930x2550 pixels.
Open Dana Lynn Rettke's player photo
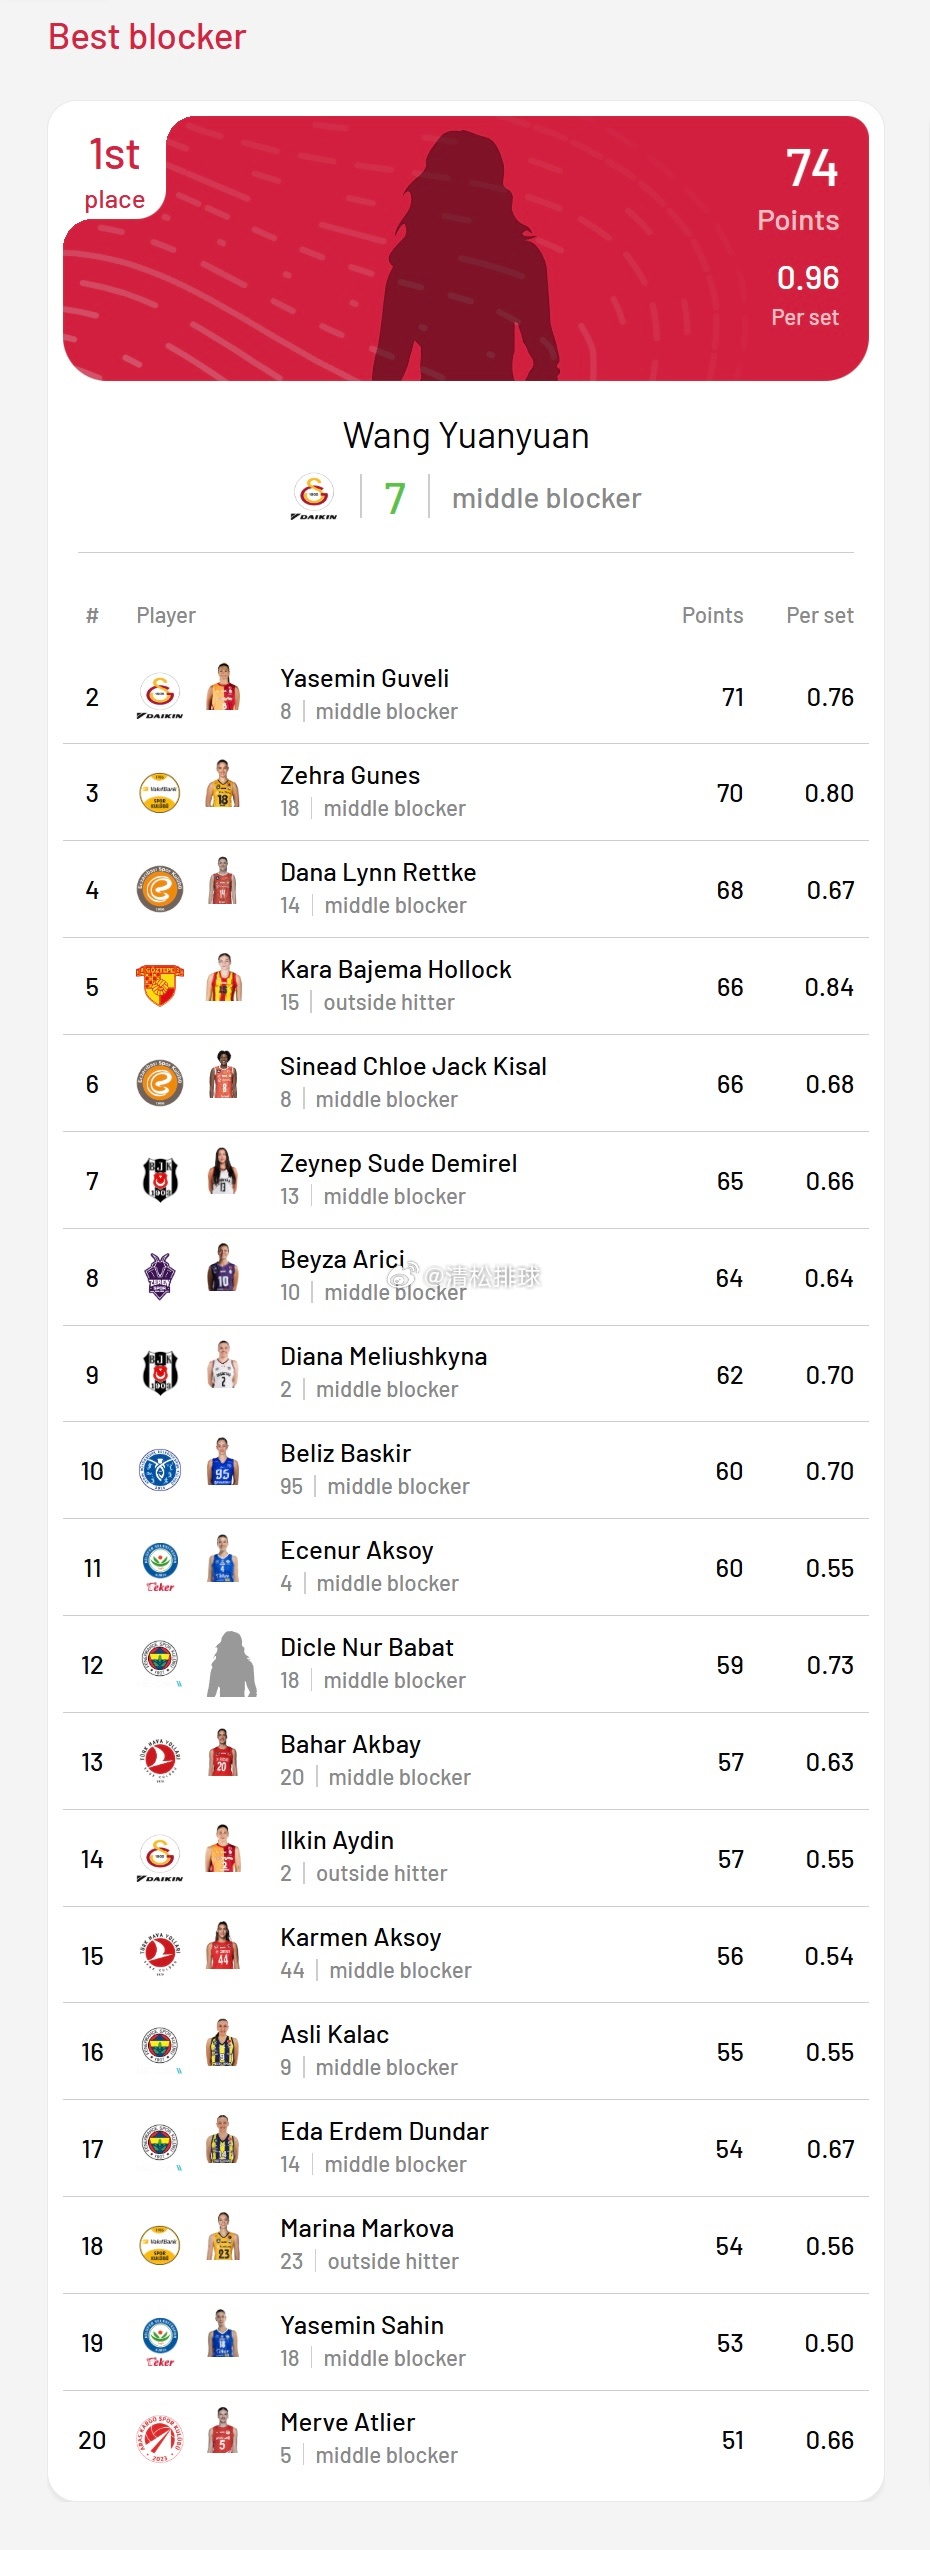pyautogui.click(x=223, y=882)
